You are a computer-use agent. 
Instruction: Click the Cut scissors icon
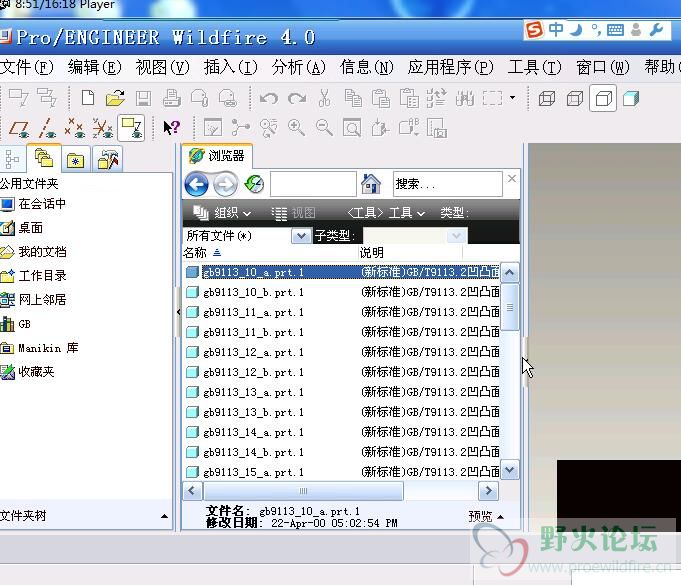click(324, 98)
